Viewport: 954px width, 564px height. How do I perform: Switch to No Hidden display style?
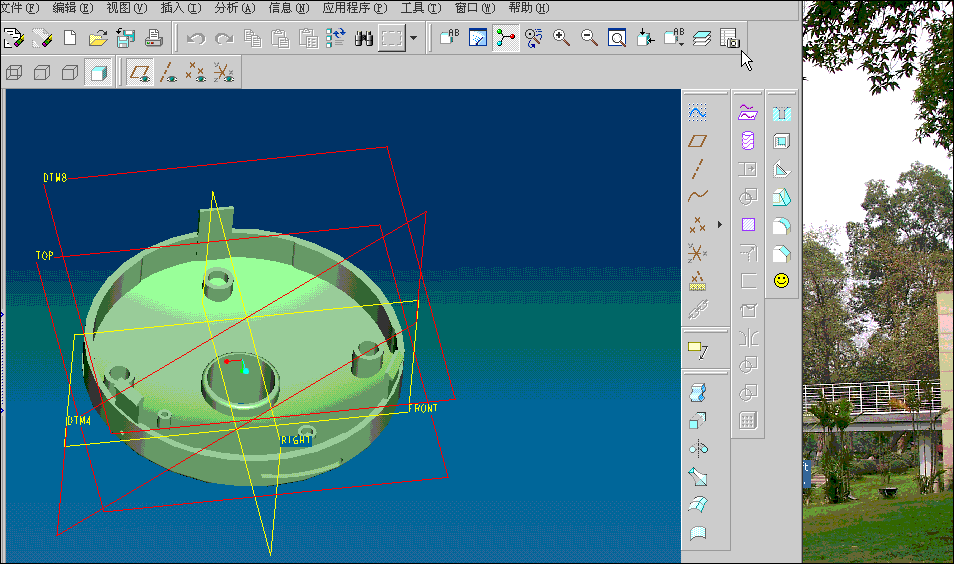coord(70,73)
